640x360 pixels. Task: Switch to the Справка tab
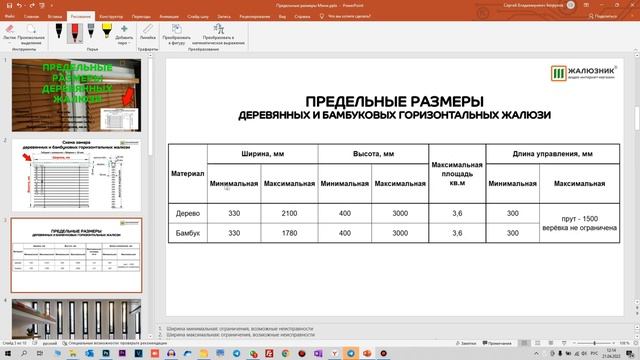pyautogui.click(x=302, y=16)
